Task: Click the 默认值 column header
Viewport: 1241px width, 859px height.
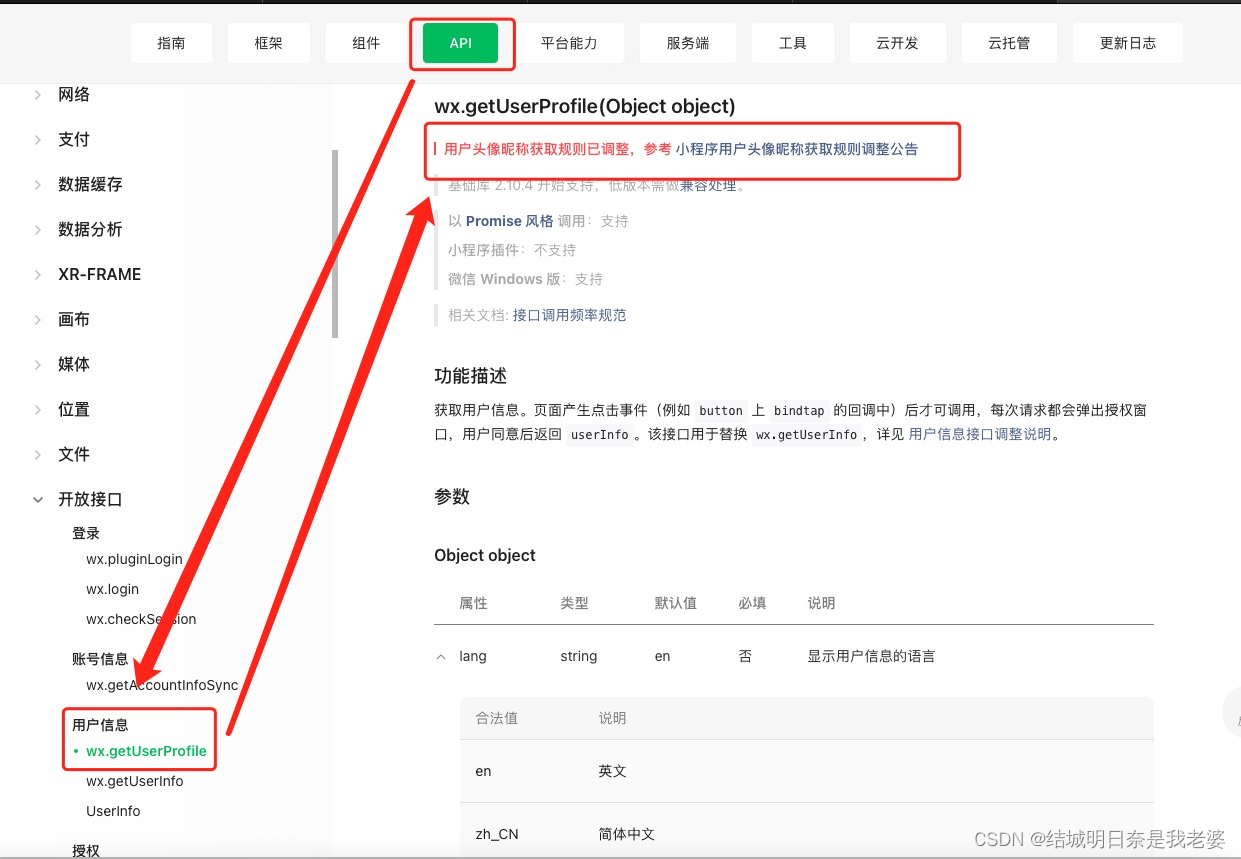Action: click(x=676, y=603)
